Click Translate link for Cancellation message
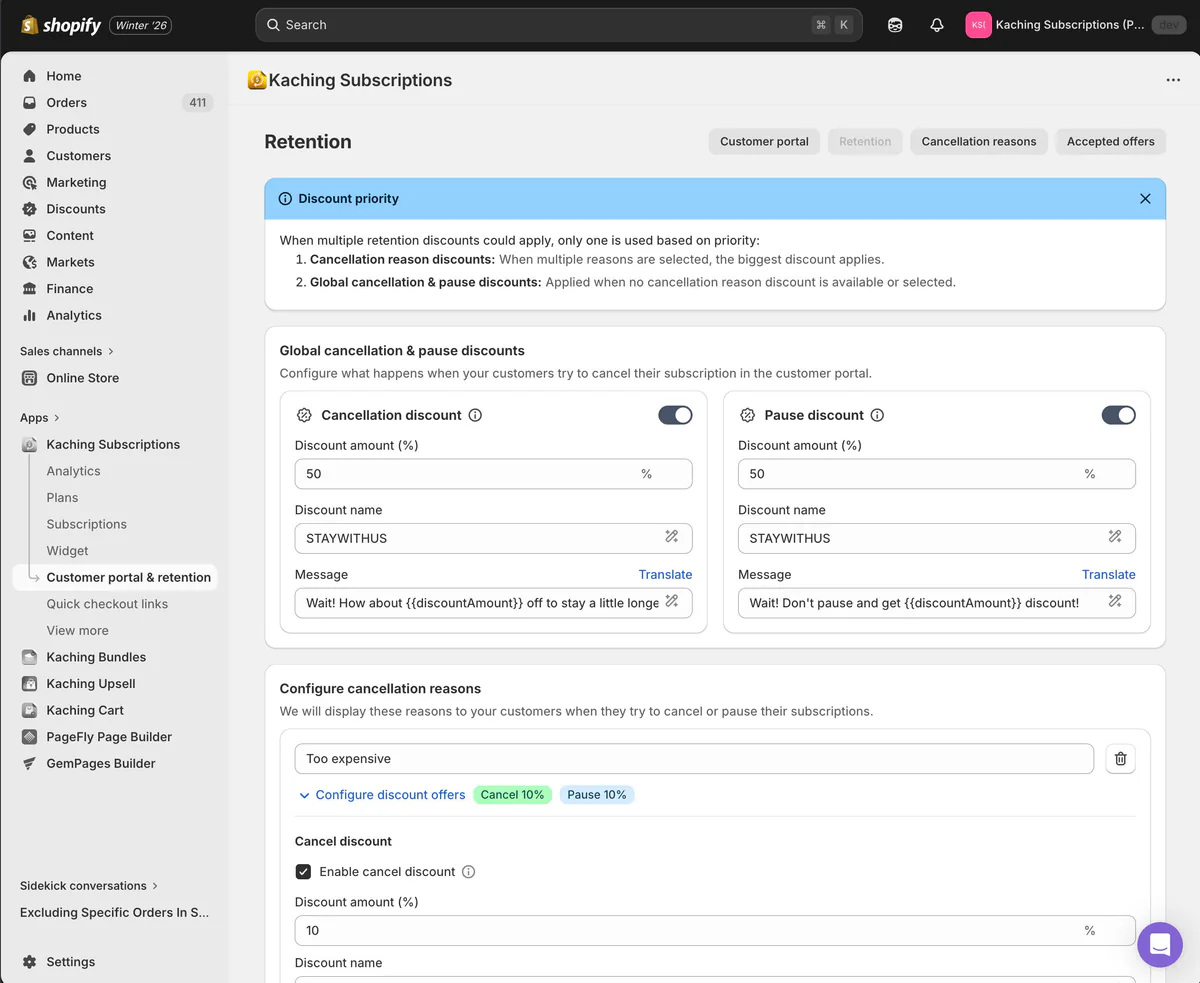The image size is (1200, 983). (665, 575)
